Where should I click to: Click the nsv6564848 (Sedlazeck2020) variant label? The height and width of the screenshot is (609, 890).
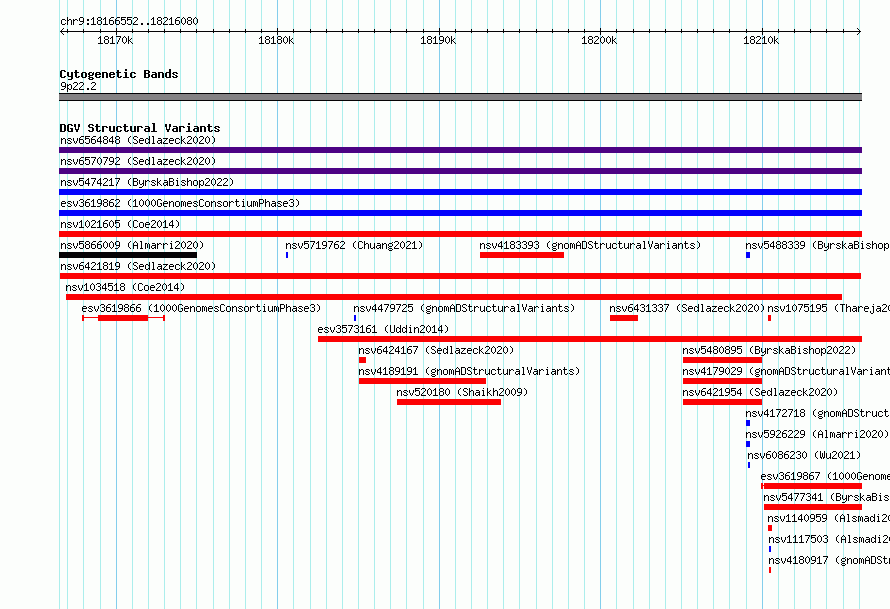tap(138, 140)
